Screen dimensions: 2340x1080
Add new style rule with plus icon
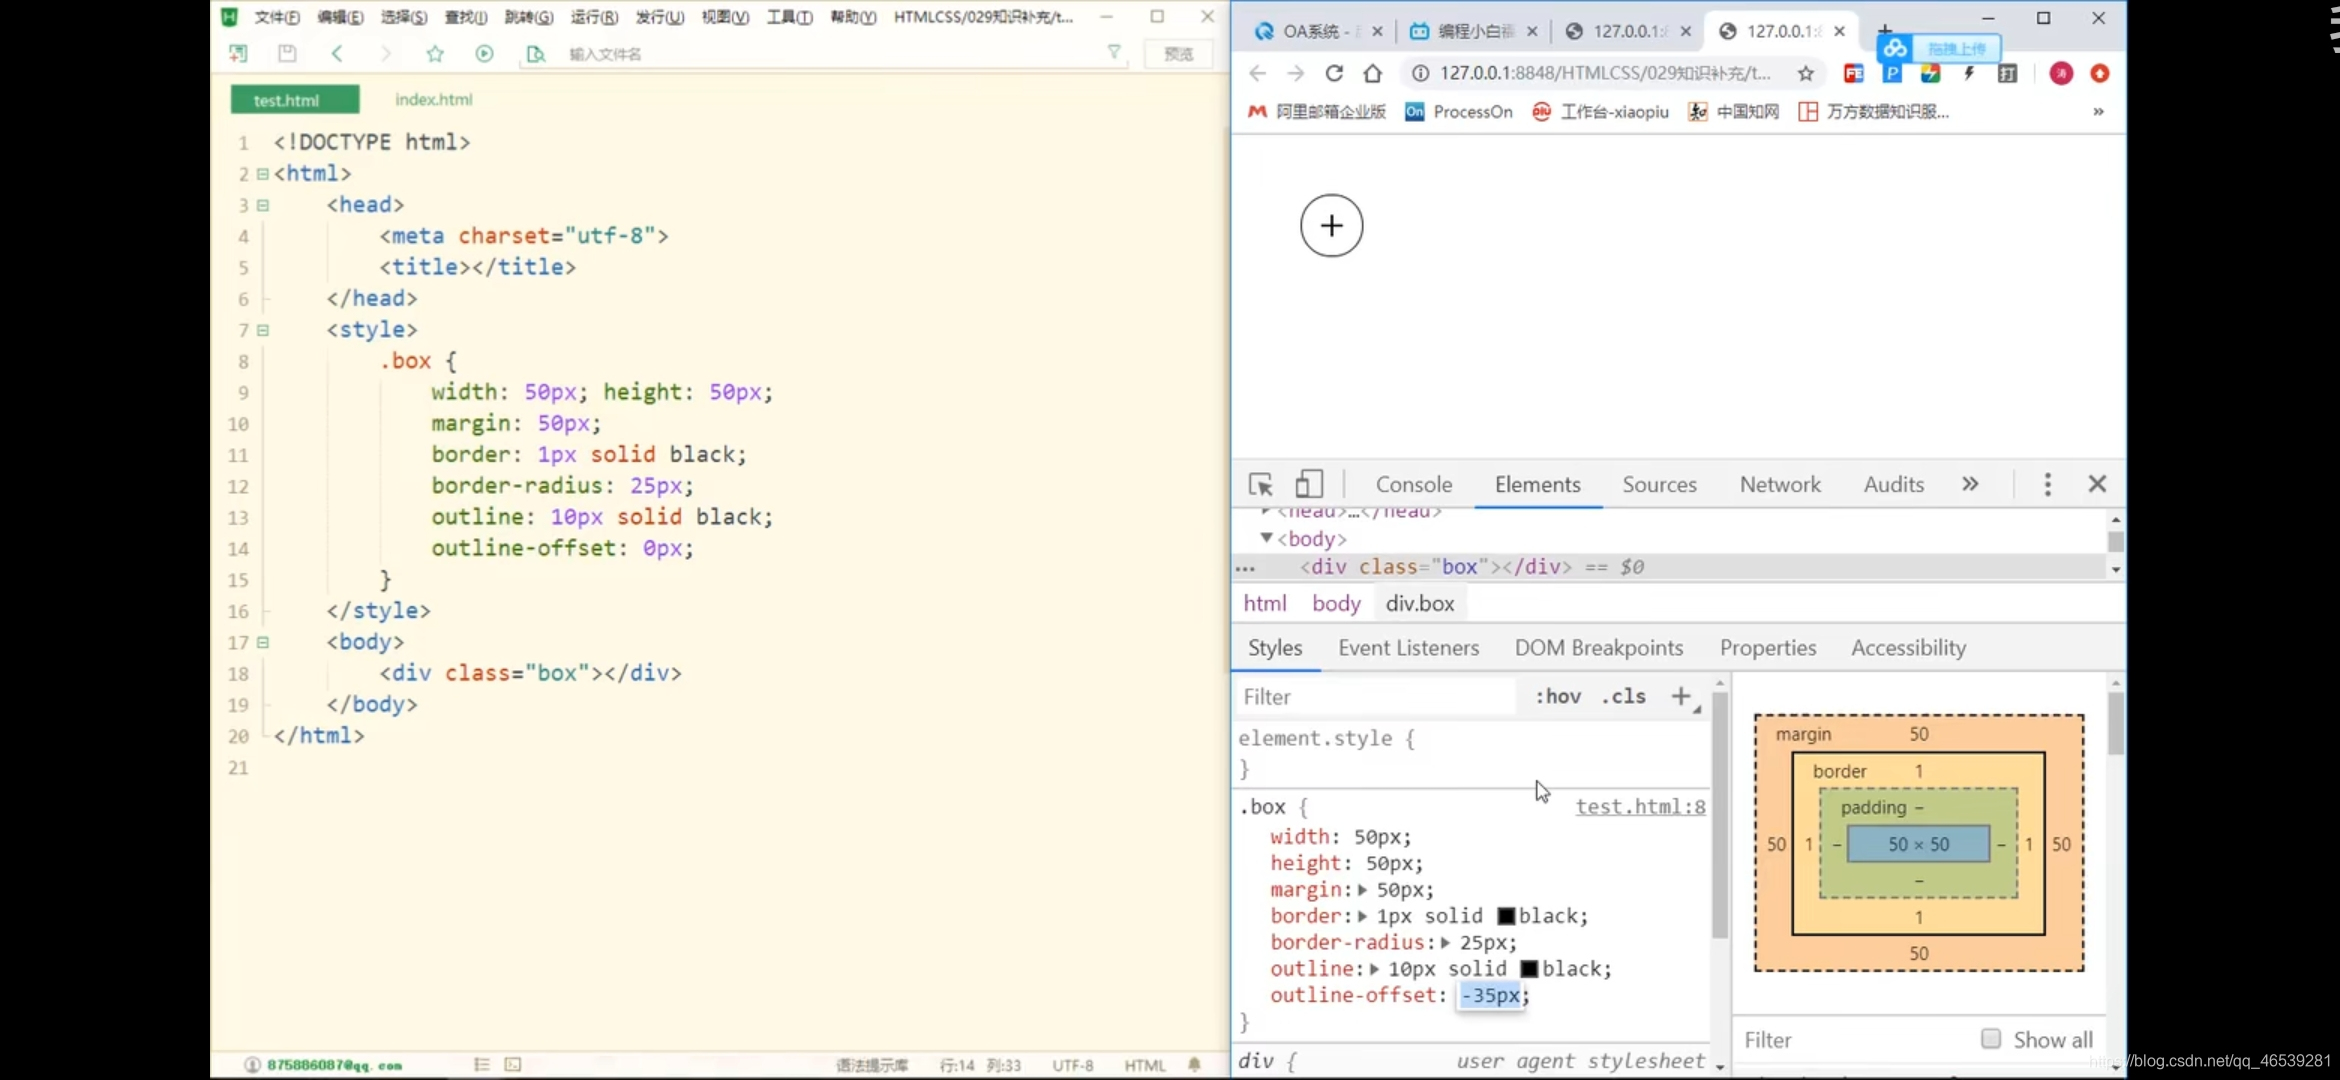[x=1681, y=696]
